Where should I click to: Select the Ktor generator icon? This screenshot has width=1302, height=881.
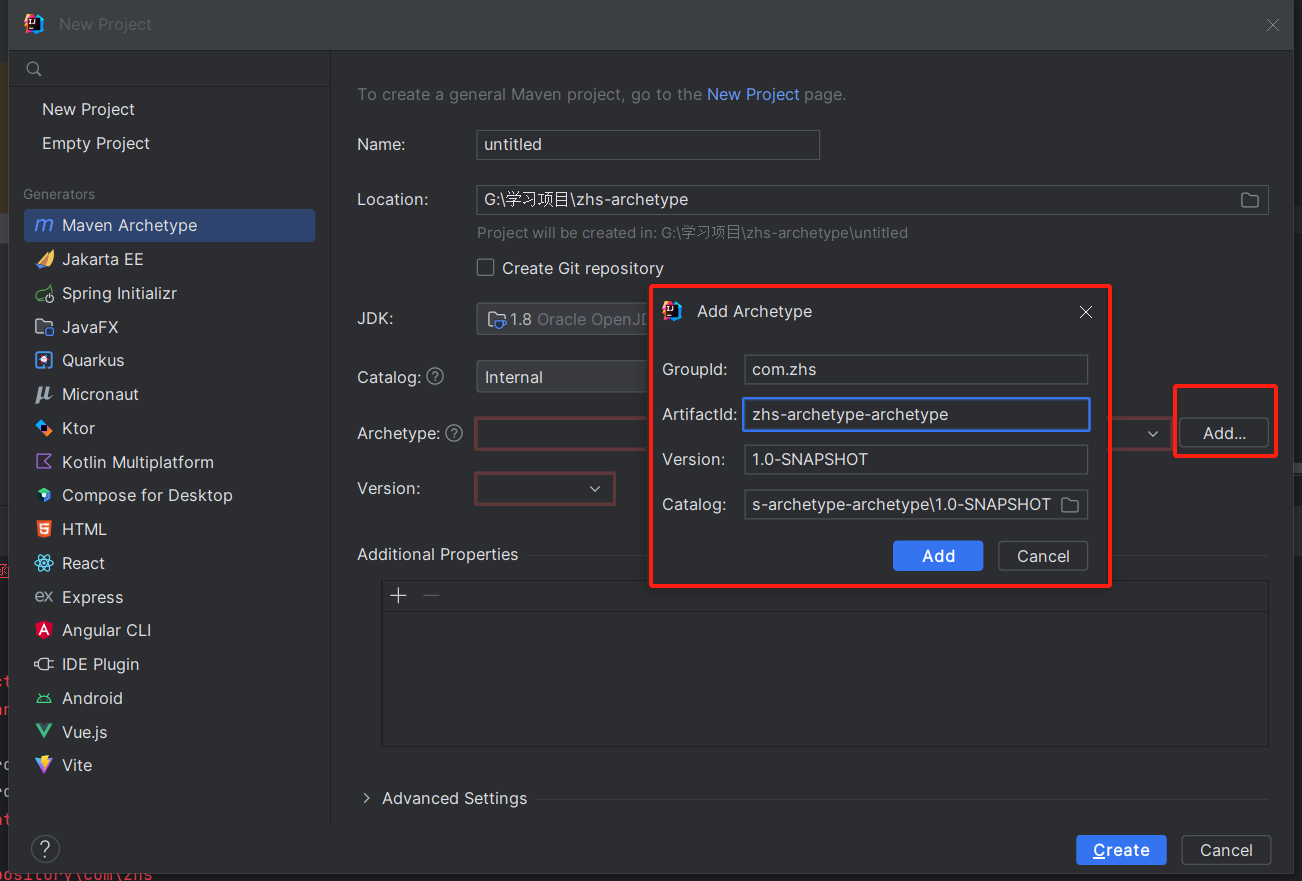(x=44, y=429)
